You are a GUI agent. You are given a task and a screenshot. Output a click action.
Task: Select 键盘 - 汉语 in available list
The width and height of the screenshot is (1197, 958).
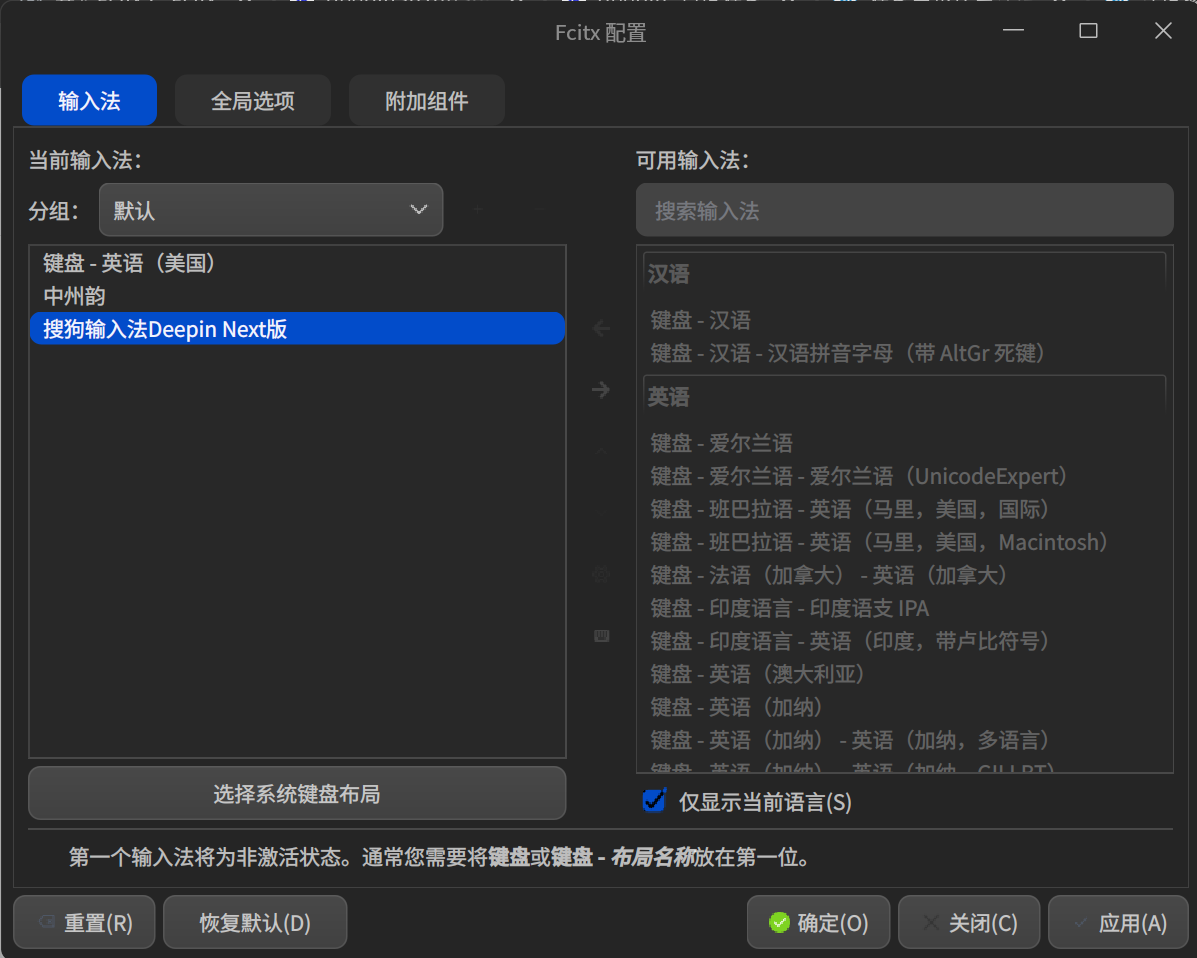tap(905, 320)
